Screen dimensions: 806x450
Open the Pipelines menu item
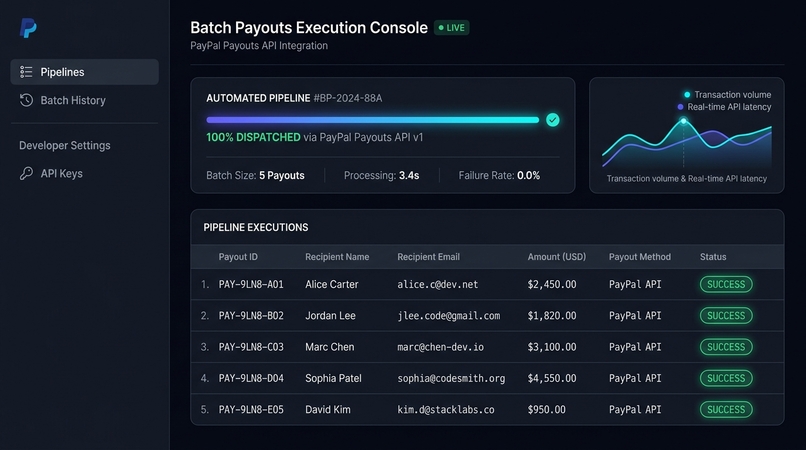pyautogui.click(x=84, y=72)
